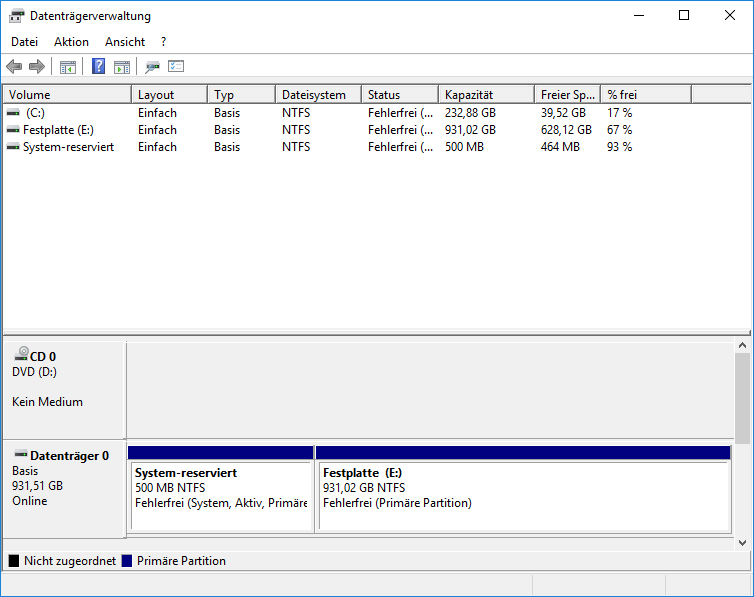The image size is (754, 597).
Task: Click the Back arrow toolbar icon
Action: [x=14, y=66]
